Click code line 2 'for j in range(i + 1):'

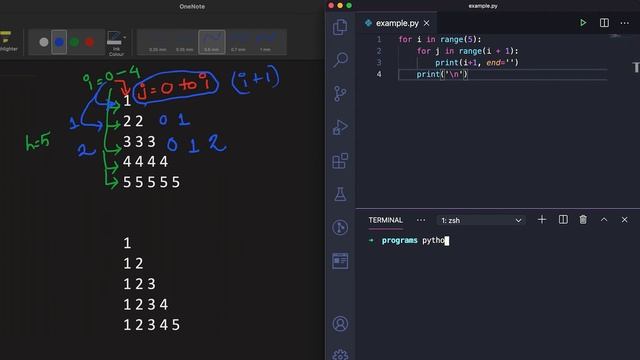click(x=467, y=51)
